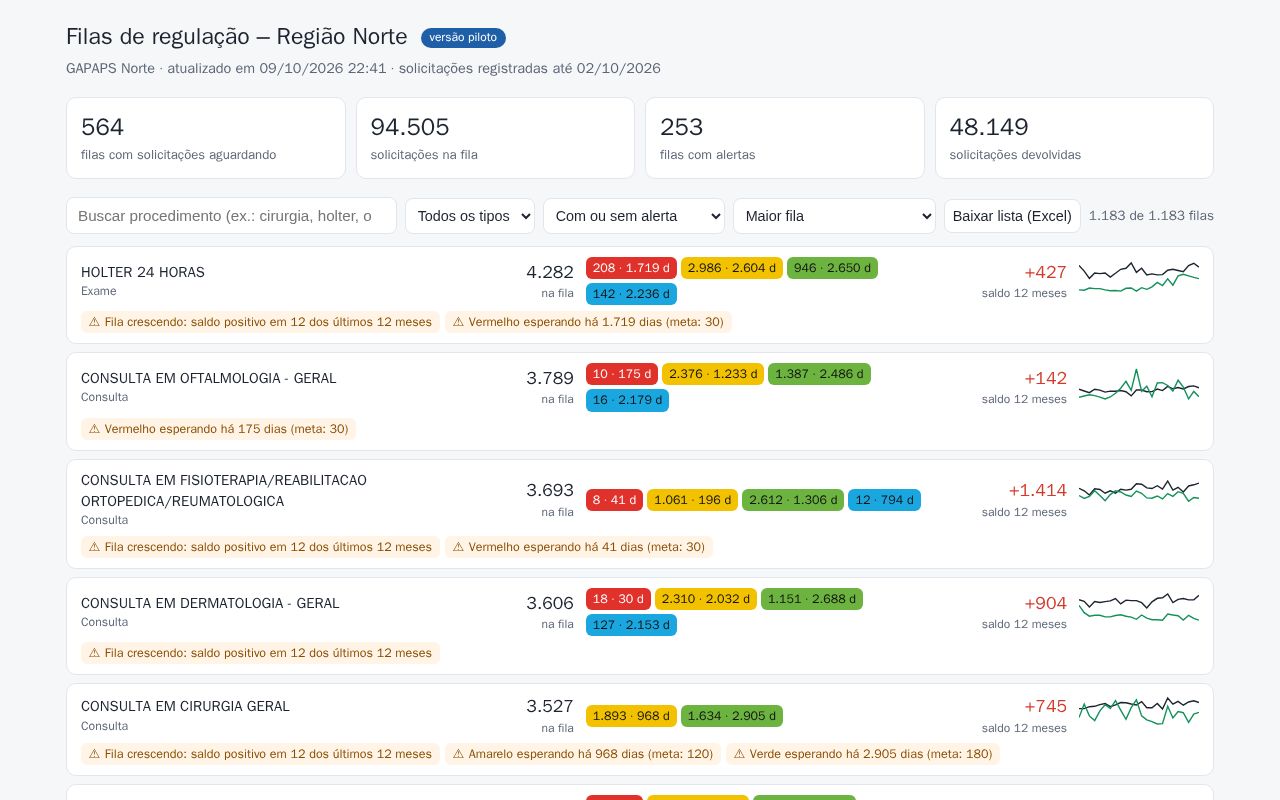Open the 'Maior fila' sort dropdown
The image size is (1280, 800).
pos(834,216)
